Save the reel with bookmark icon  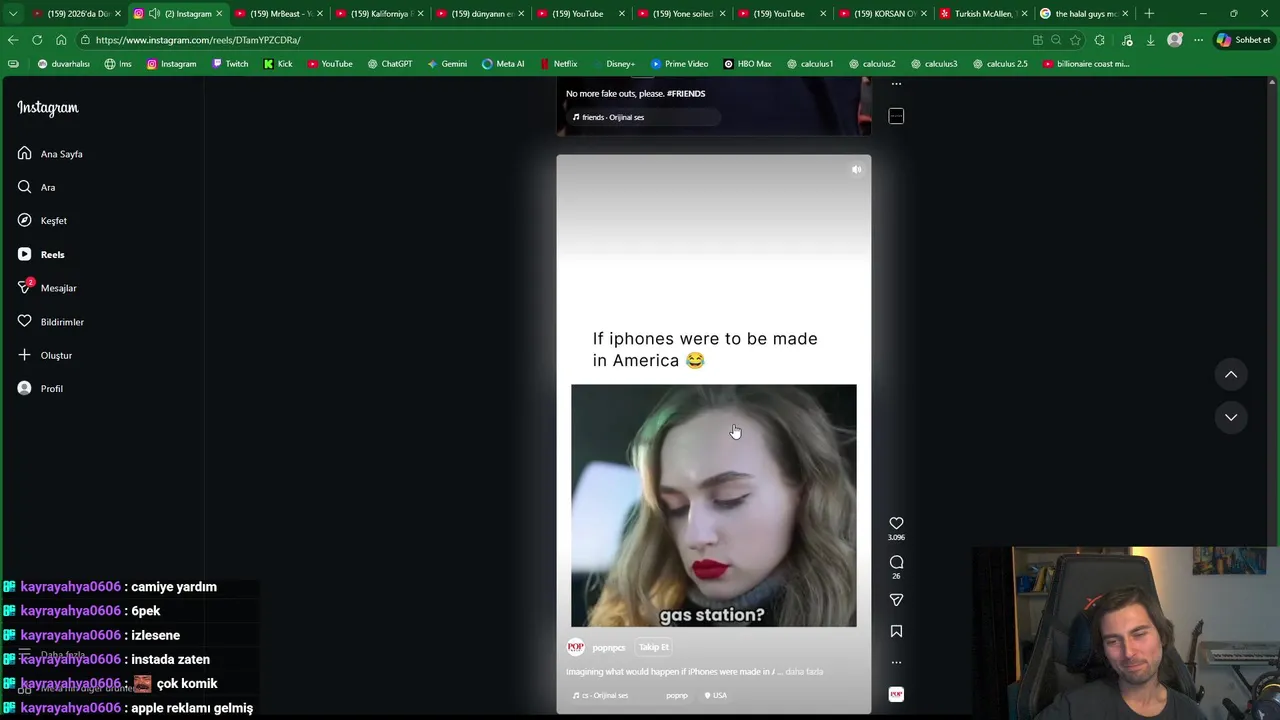click(896, 631)
